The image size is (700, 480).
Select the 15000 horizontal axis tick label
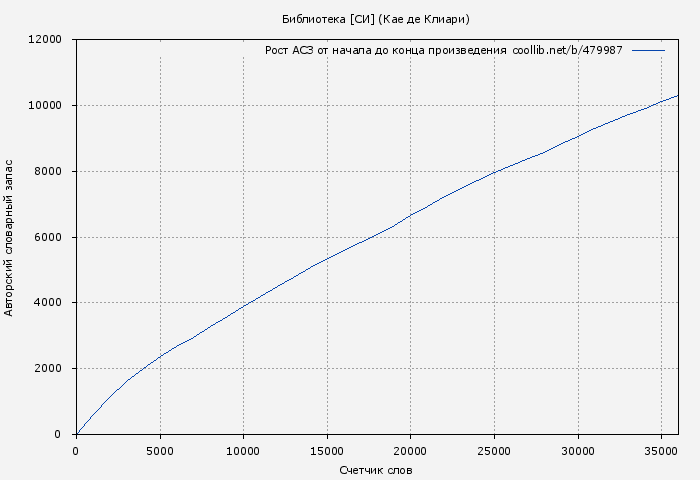tap(327, 451)
